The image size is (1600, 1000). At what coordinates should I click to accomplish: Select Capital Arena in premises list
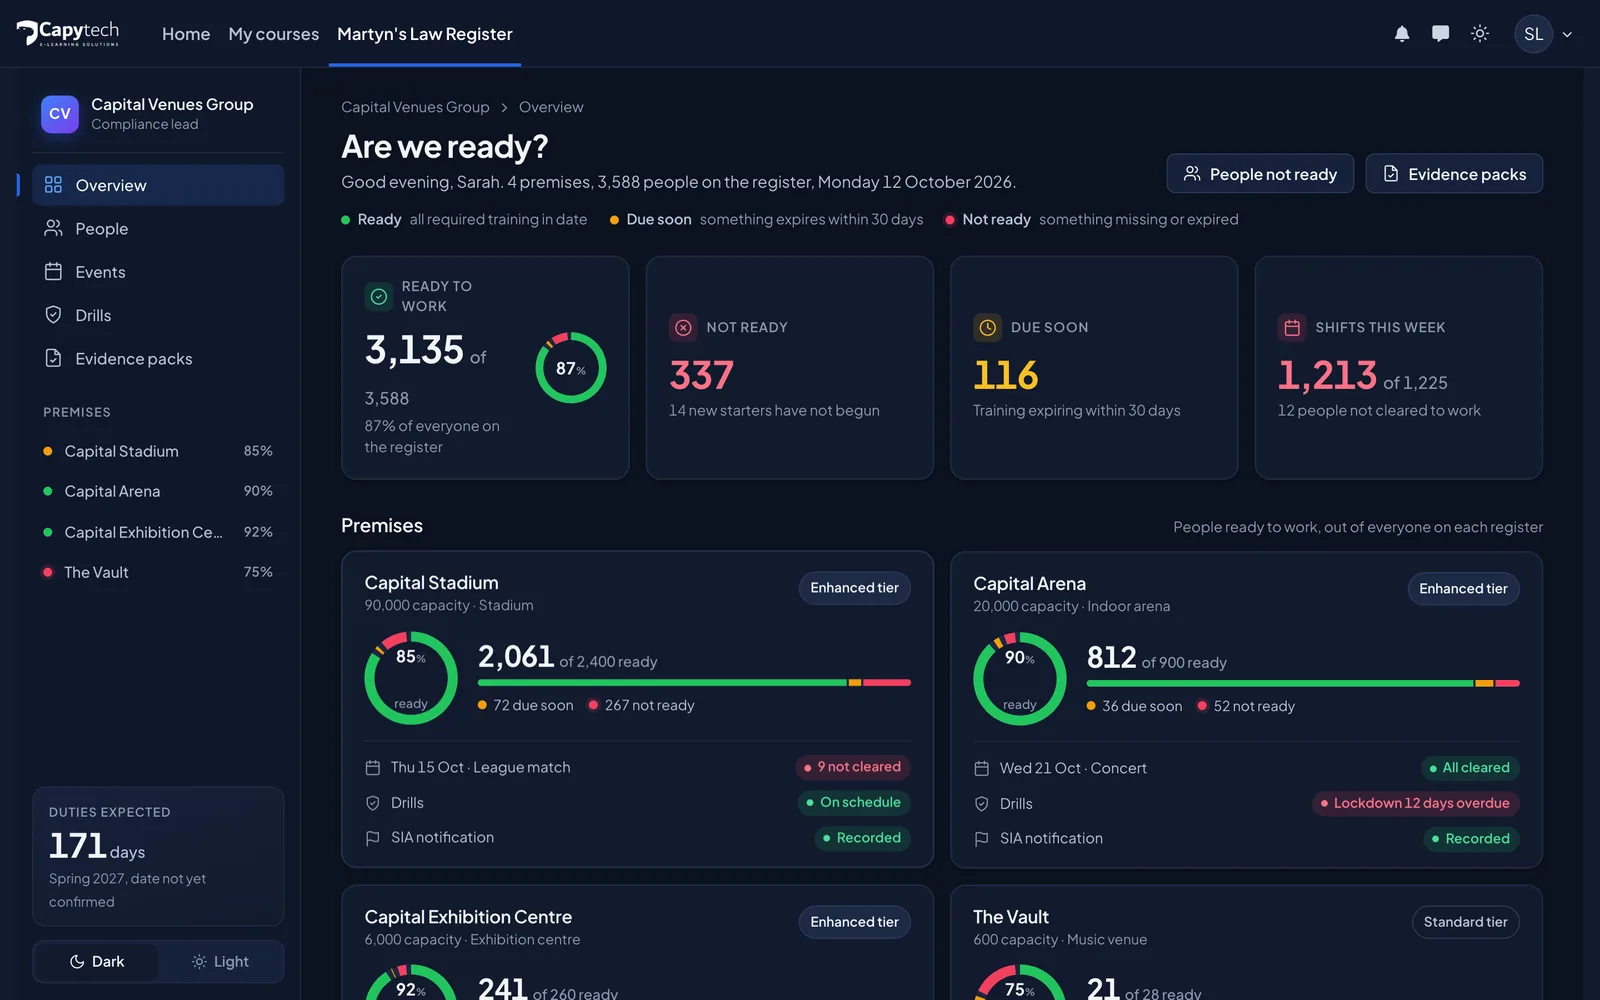click(x=158, y=491)
